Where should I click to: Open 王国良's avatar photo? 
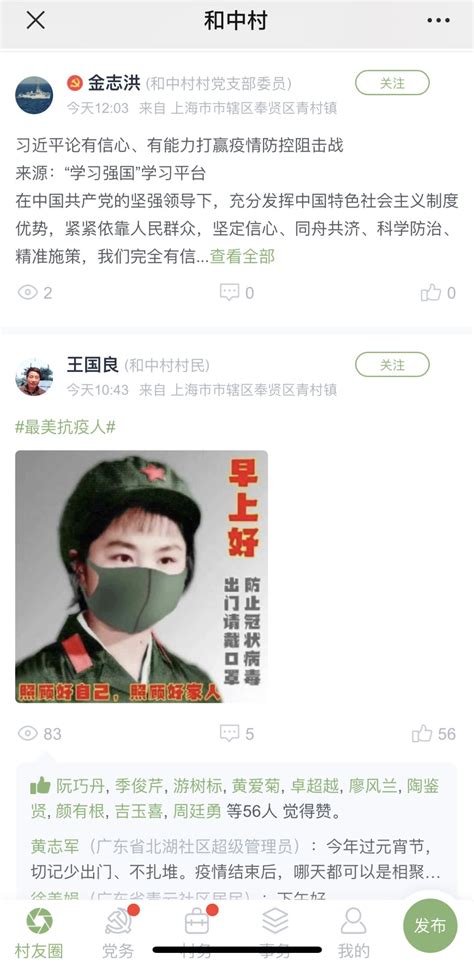point(34,377)
